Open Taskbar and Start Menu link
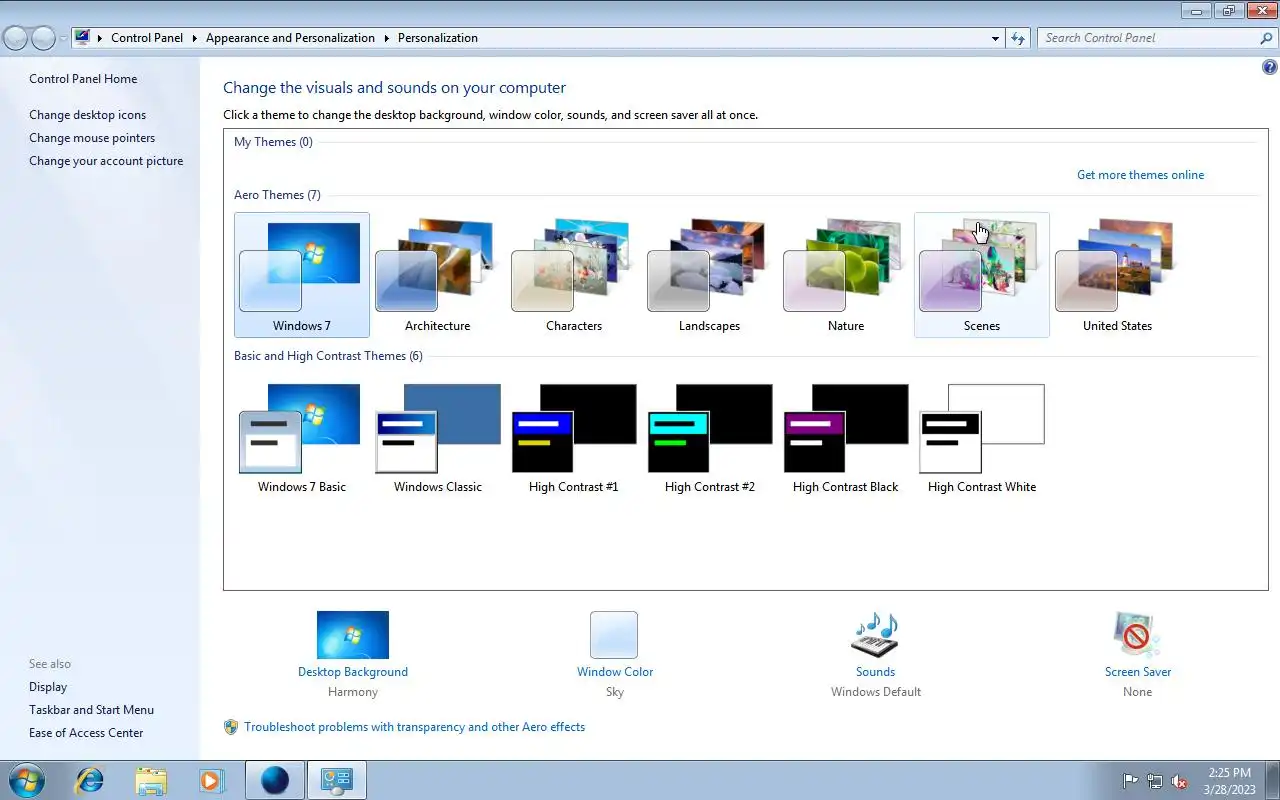The height and width of the screenshot is (800, 1280). coord(91,710)
